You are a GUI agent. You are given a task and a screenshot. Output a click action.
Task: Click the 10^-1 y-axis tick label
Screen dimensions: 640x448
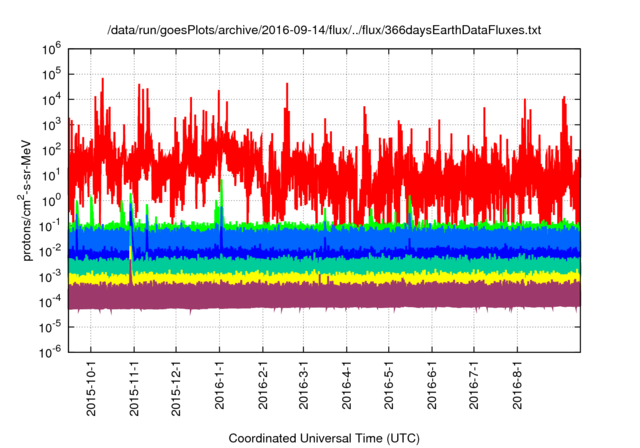point(51,226)
